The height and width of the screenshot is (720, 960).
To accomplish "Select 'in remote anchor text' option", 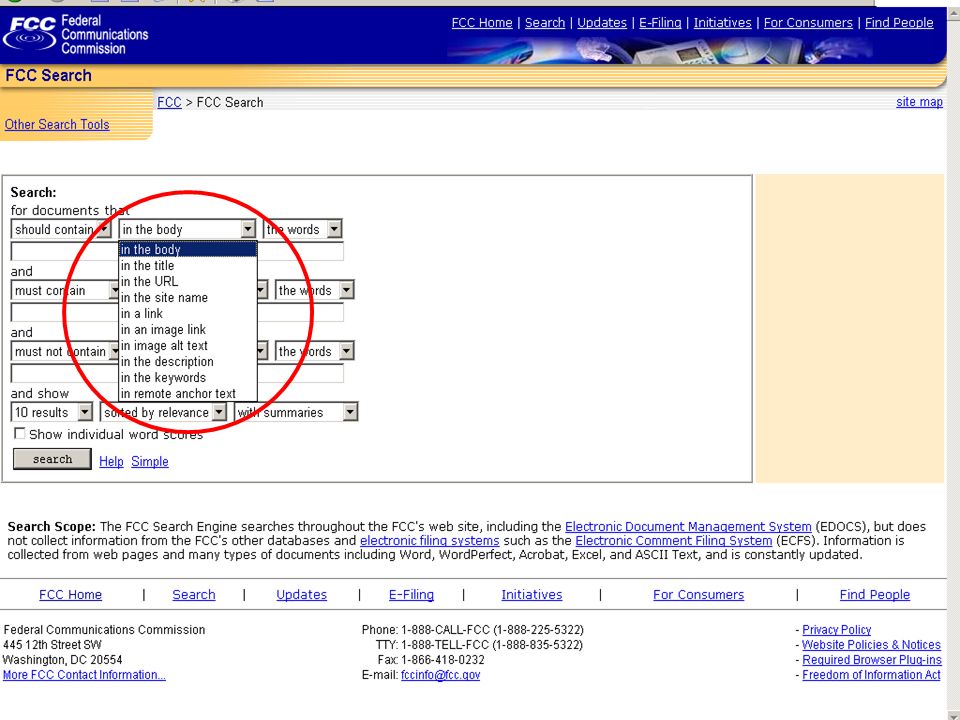I will 187,393.
